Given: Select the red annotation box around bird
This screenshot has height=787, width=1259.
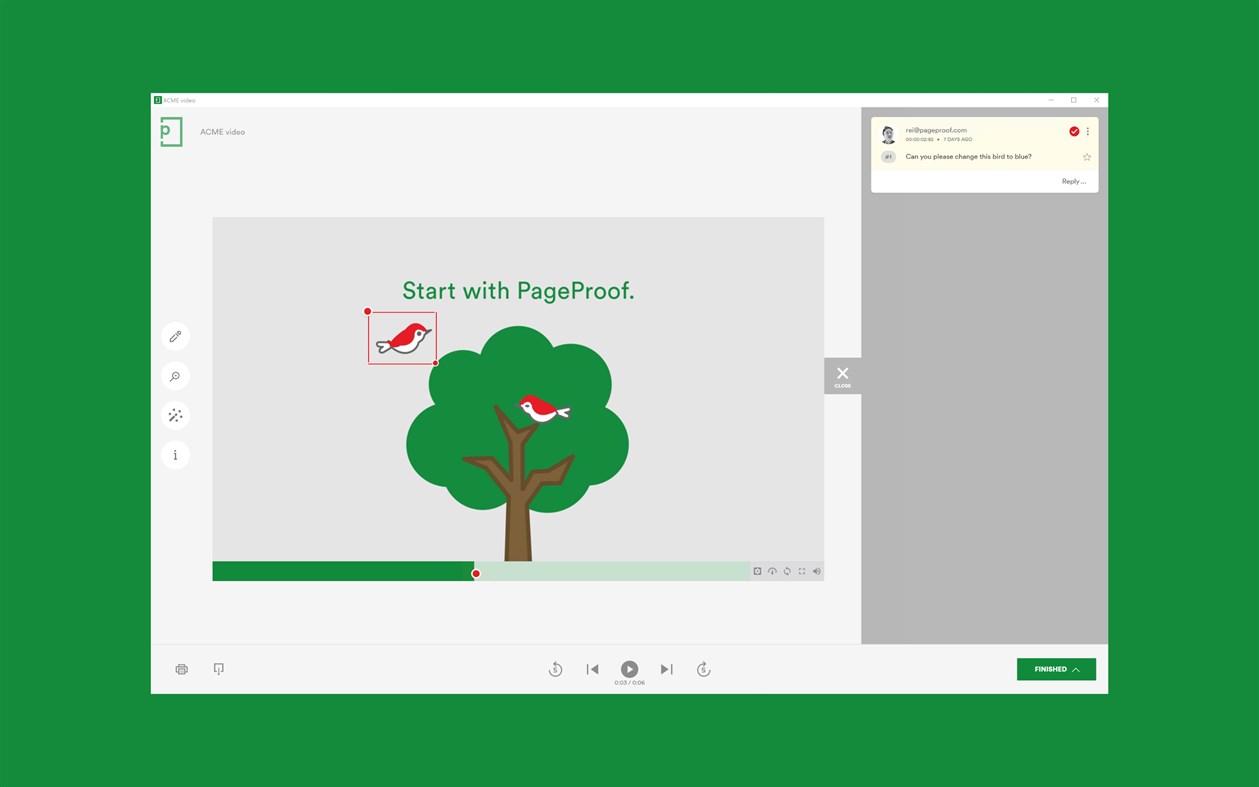Looking at the screenshot, I should (402, 338).
